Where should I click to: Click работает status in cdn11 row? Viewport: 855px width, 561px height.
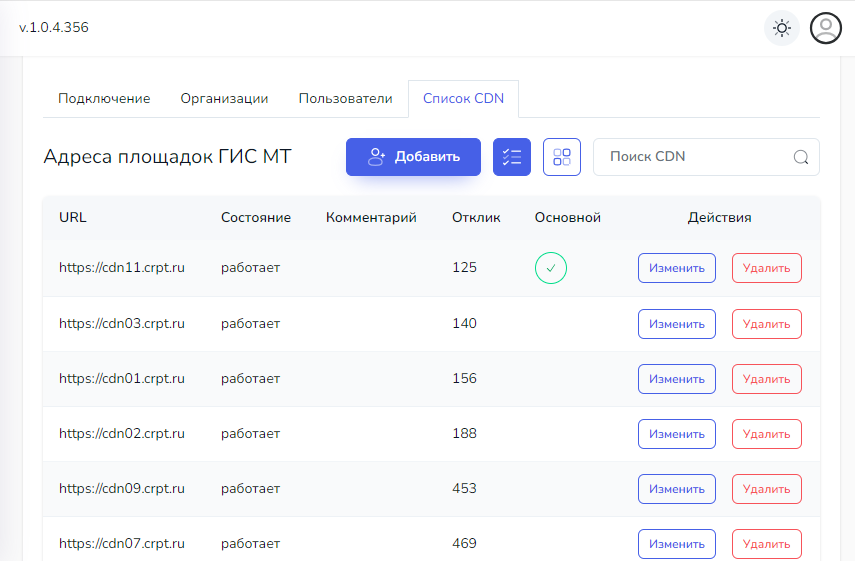pyautogui.click(x=250, y=268)
